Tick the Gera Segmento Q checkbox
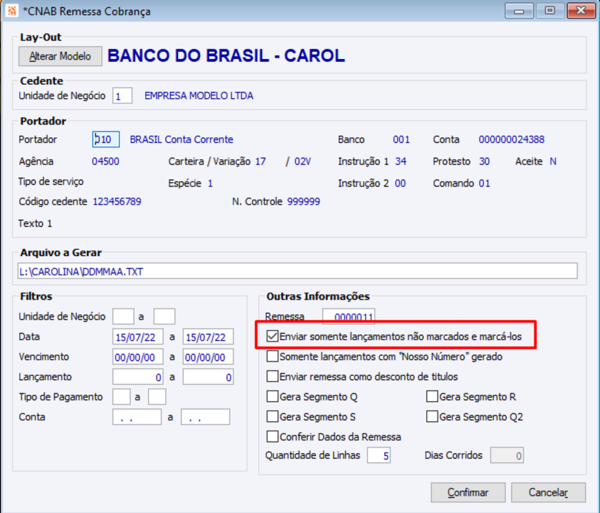The width and height of the screenshot is (600, 513). [x=272, y=396]
